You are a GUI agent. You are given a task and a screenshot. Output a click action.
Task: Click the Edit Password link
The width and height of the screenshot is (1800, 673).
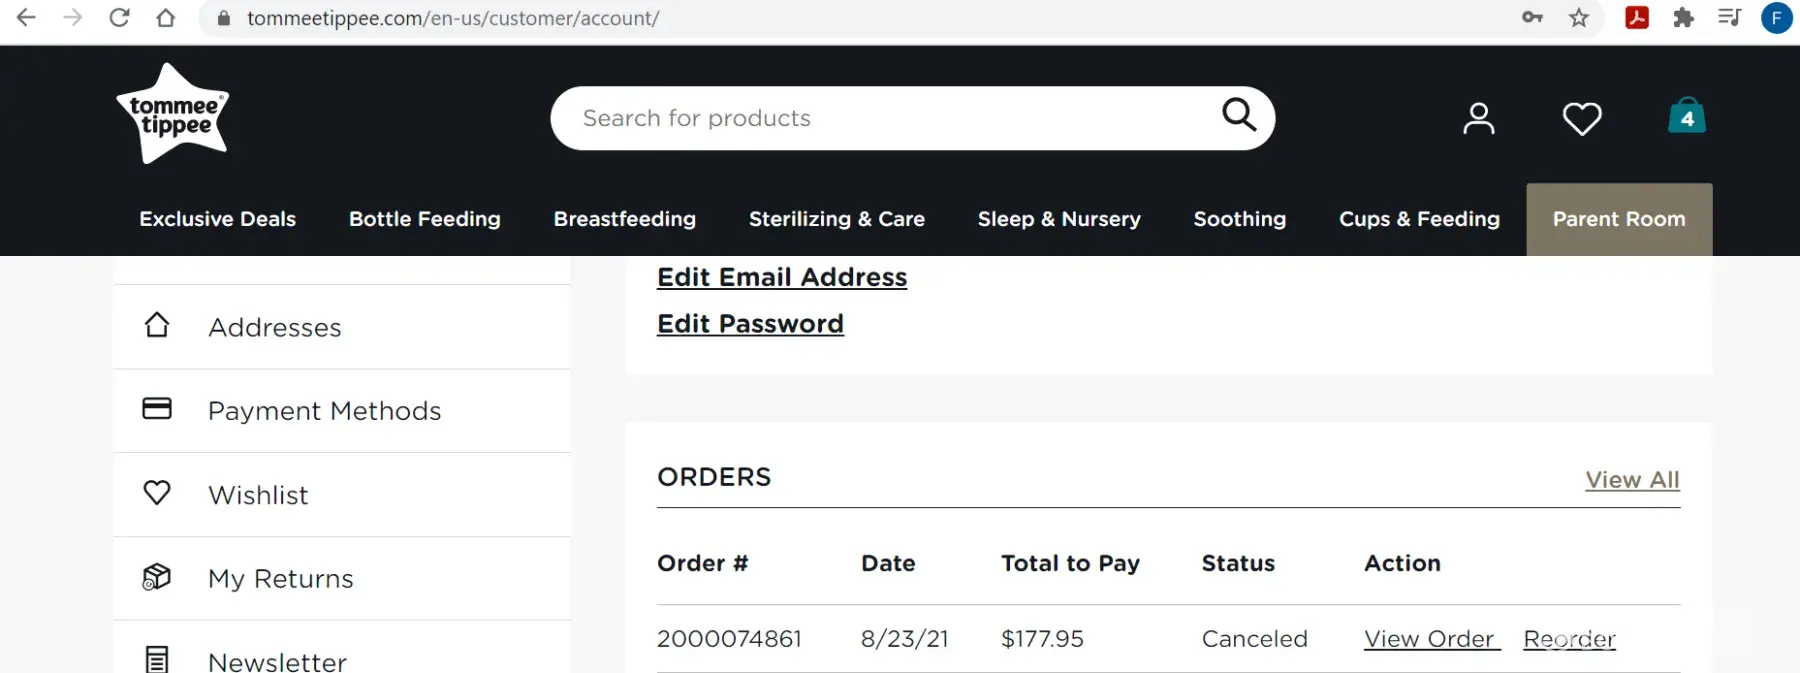click(x=750, y=324)
